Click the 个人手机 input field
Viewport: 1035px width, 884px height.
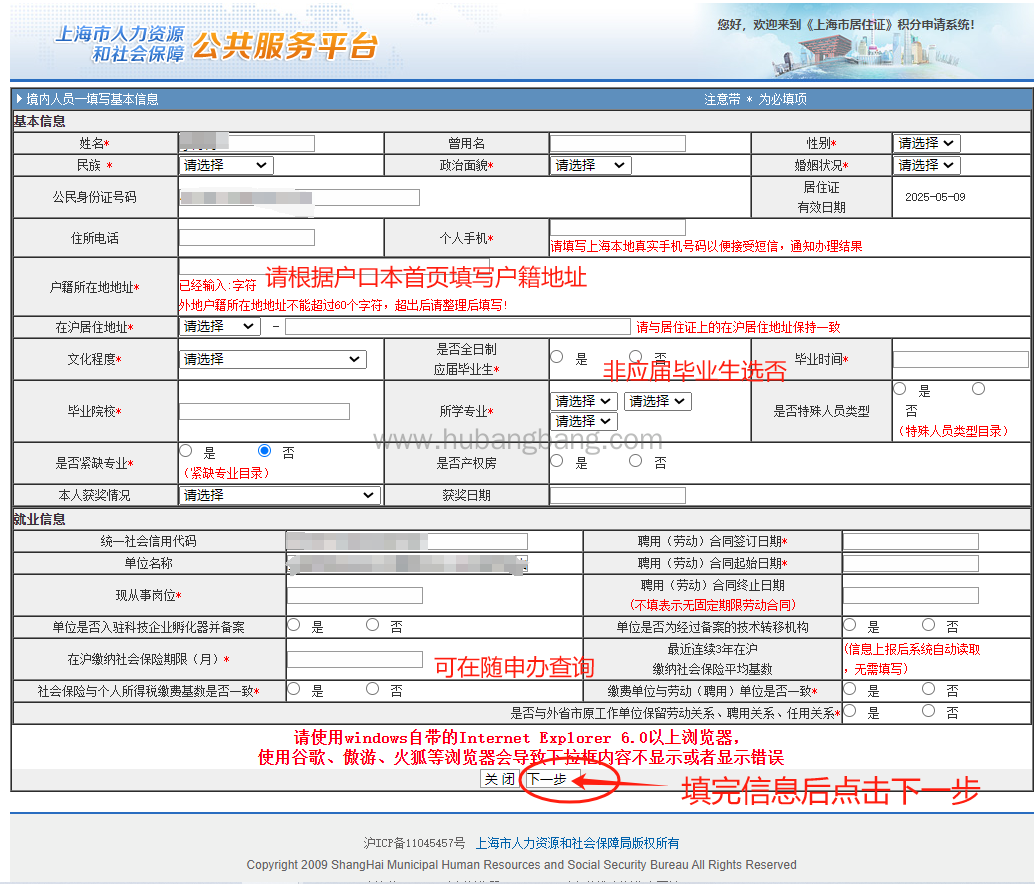(x=617, y=228)
